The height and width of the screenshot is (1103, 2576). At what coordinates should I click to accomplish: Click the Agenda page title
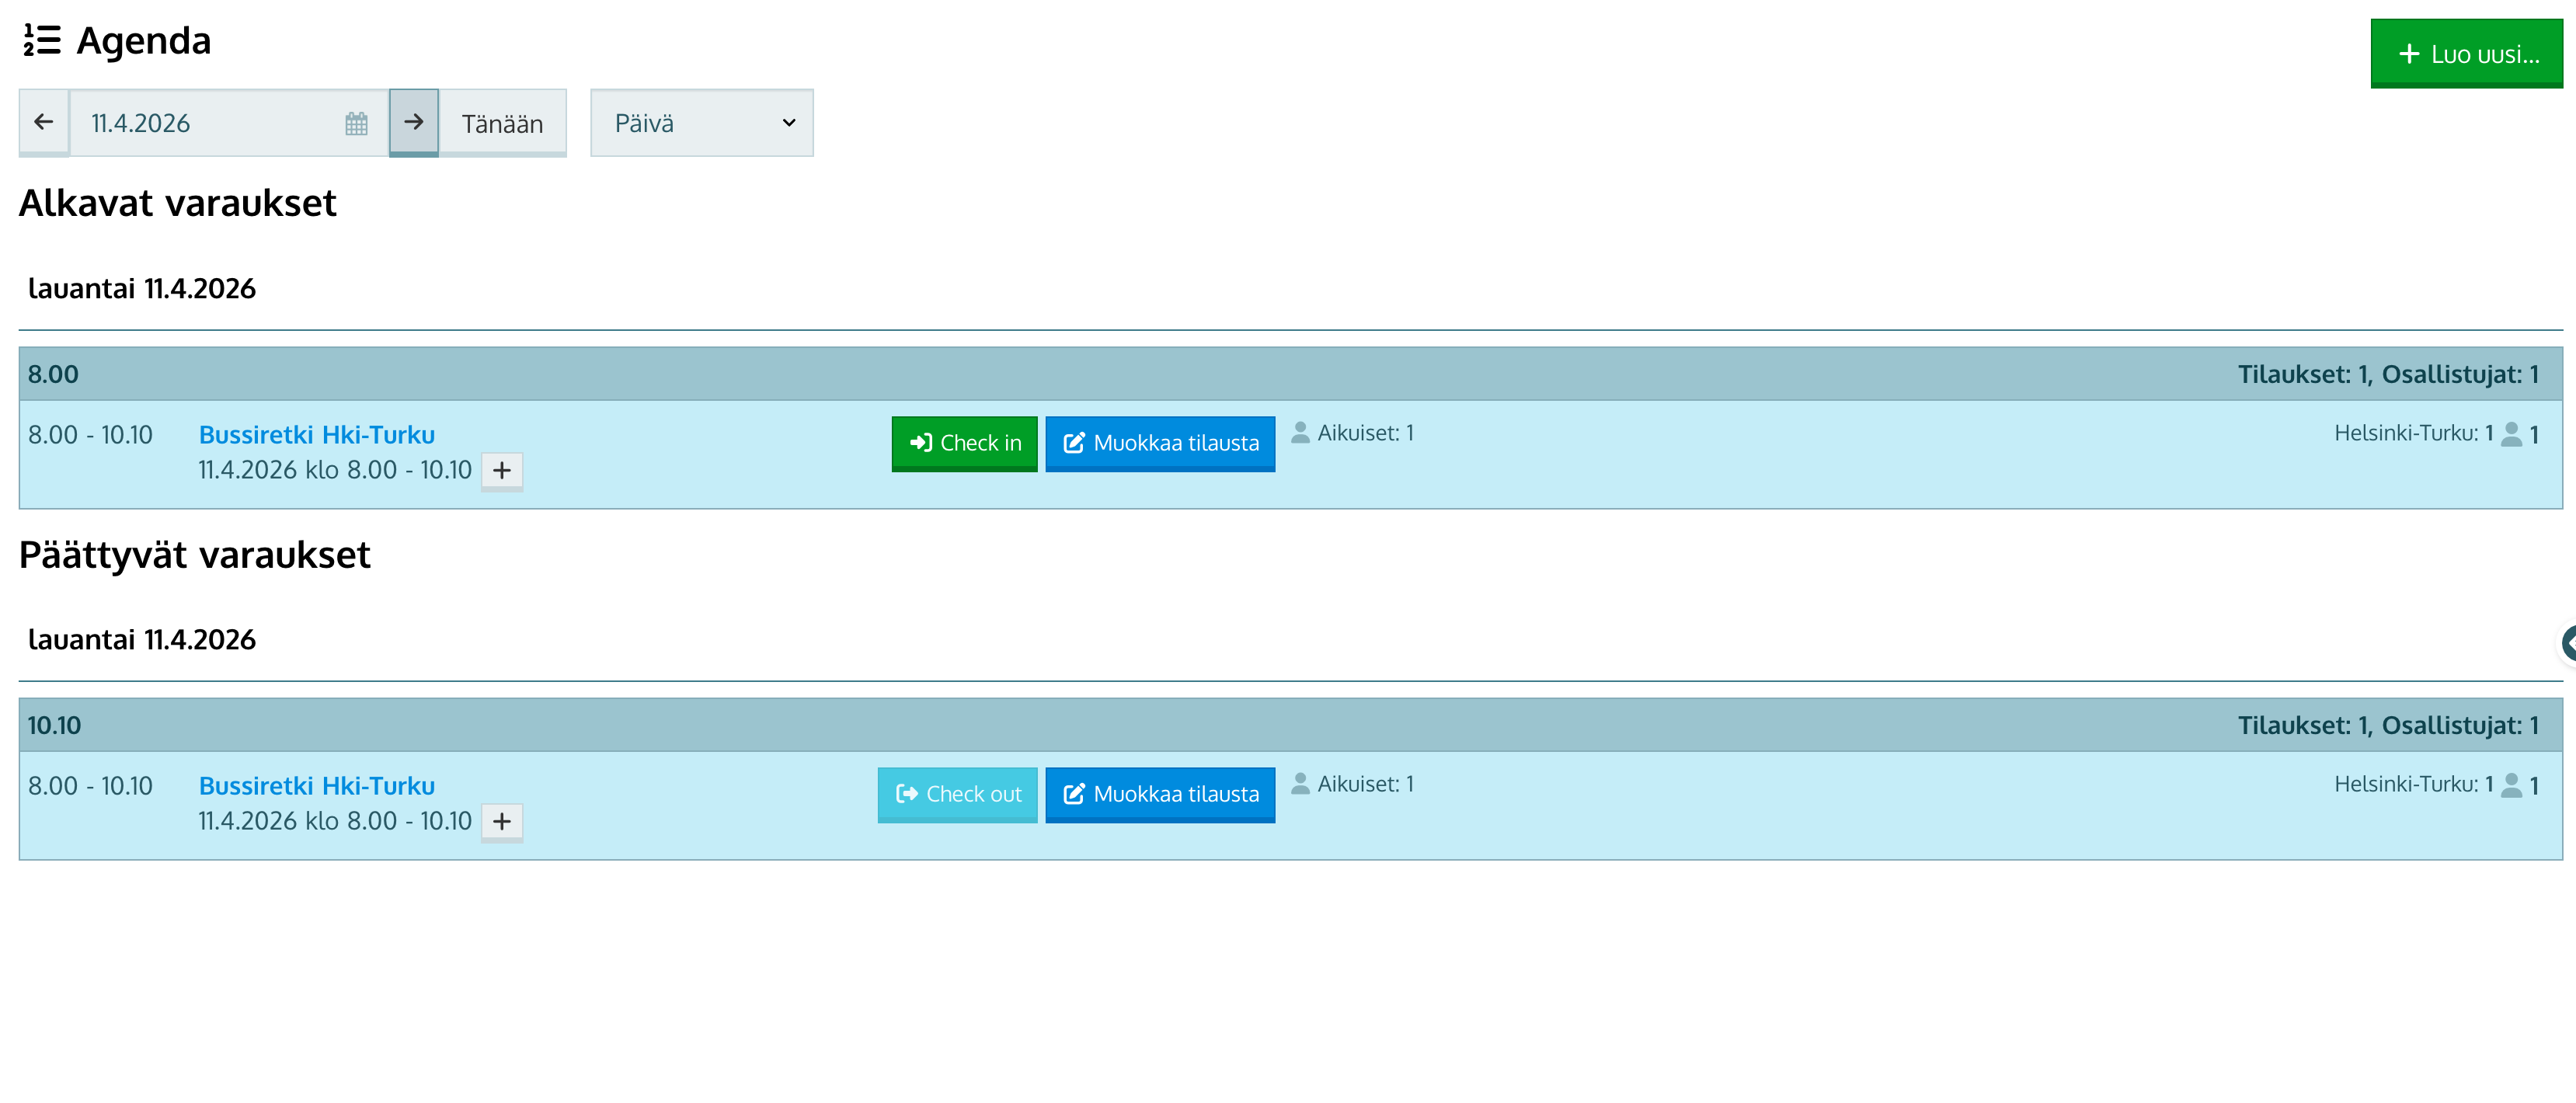pyautogui.click(x=144, y=41)
